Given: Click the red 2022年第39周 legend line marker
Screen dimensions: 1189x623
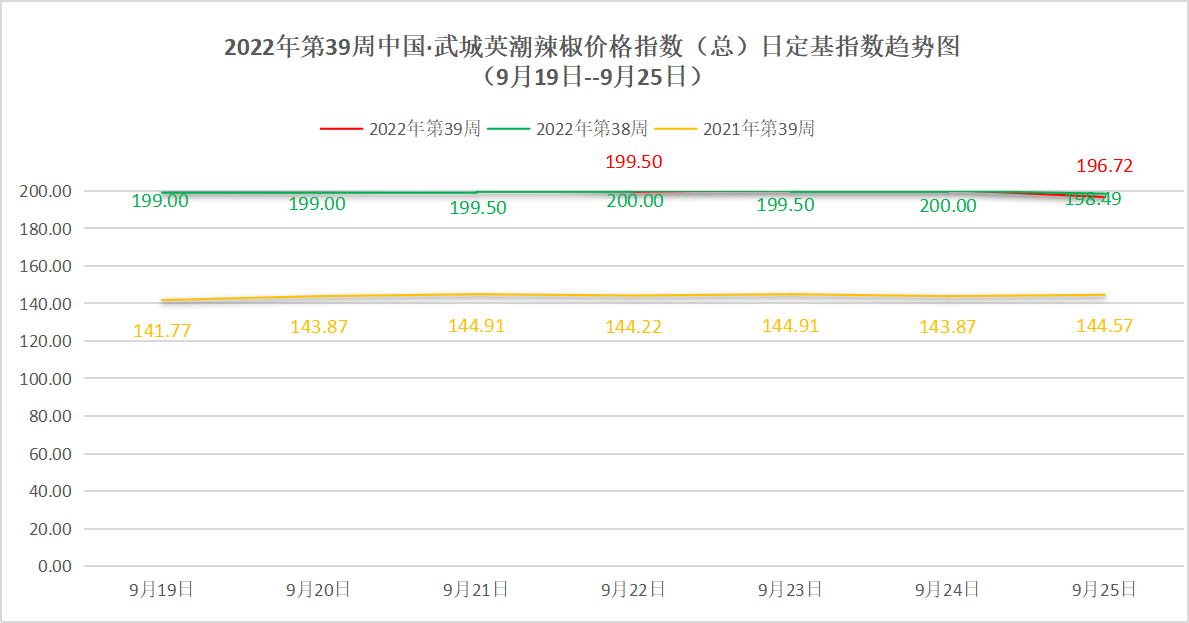Looking at the screenshot, I should tap(341, 129).
